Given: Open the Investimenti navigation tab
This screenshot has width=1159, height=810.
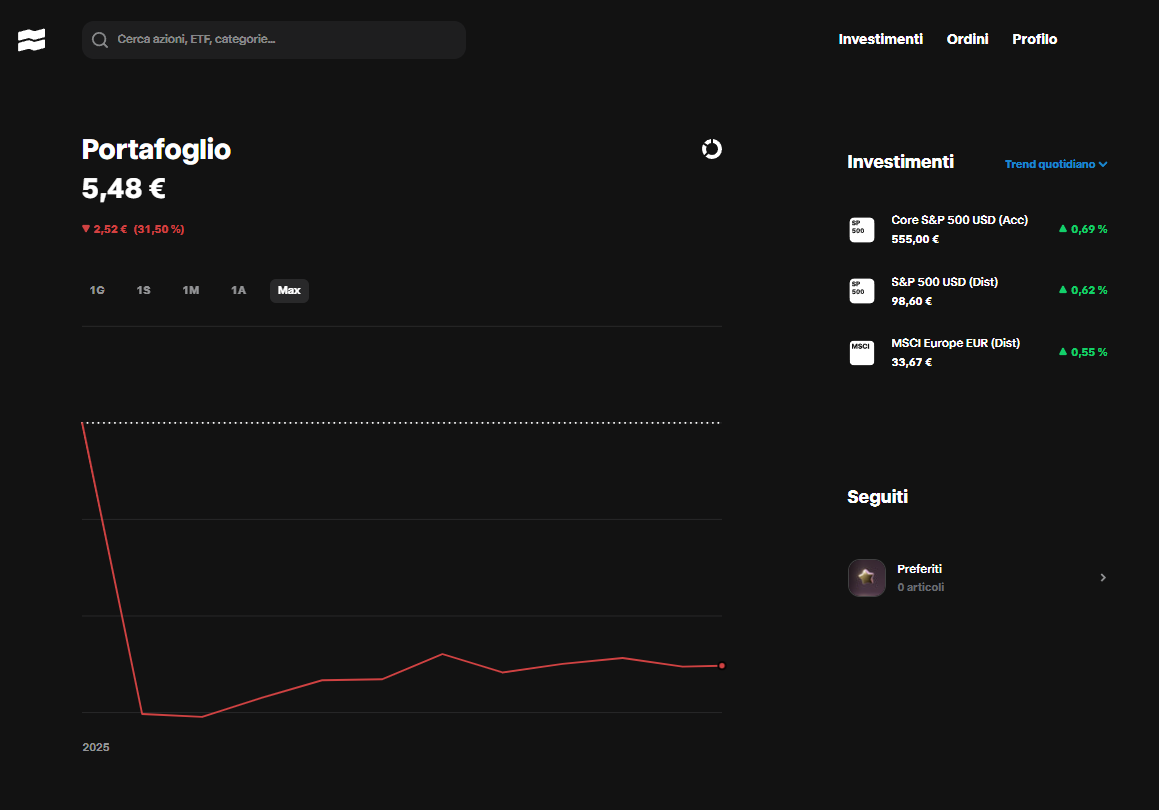Looking at the screenshot, I should point(880,39).
